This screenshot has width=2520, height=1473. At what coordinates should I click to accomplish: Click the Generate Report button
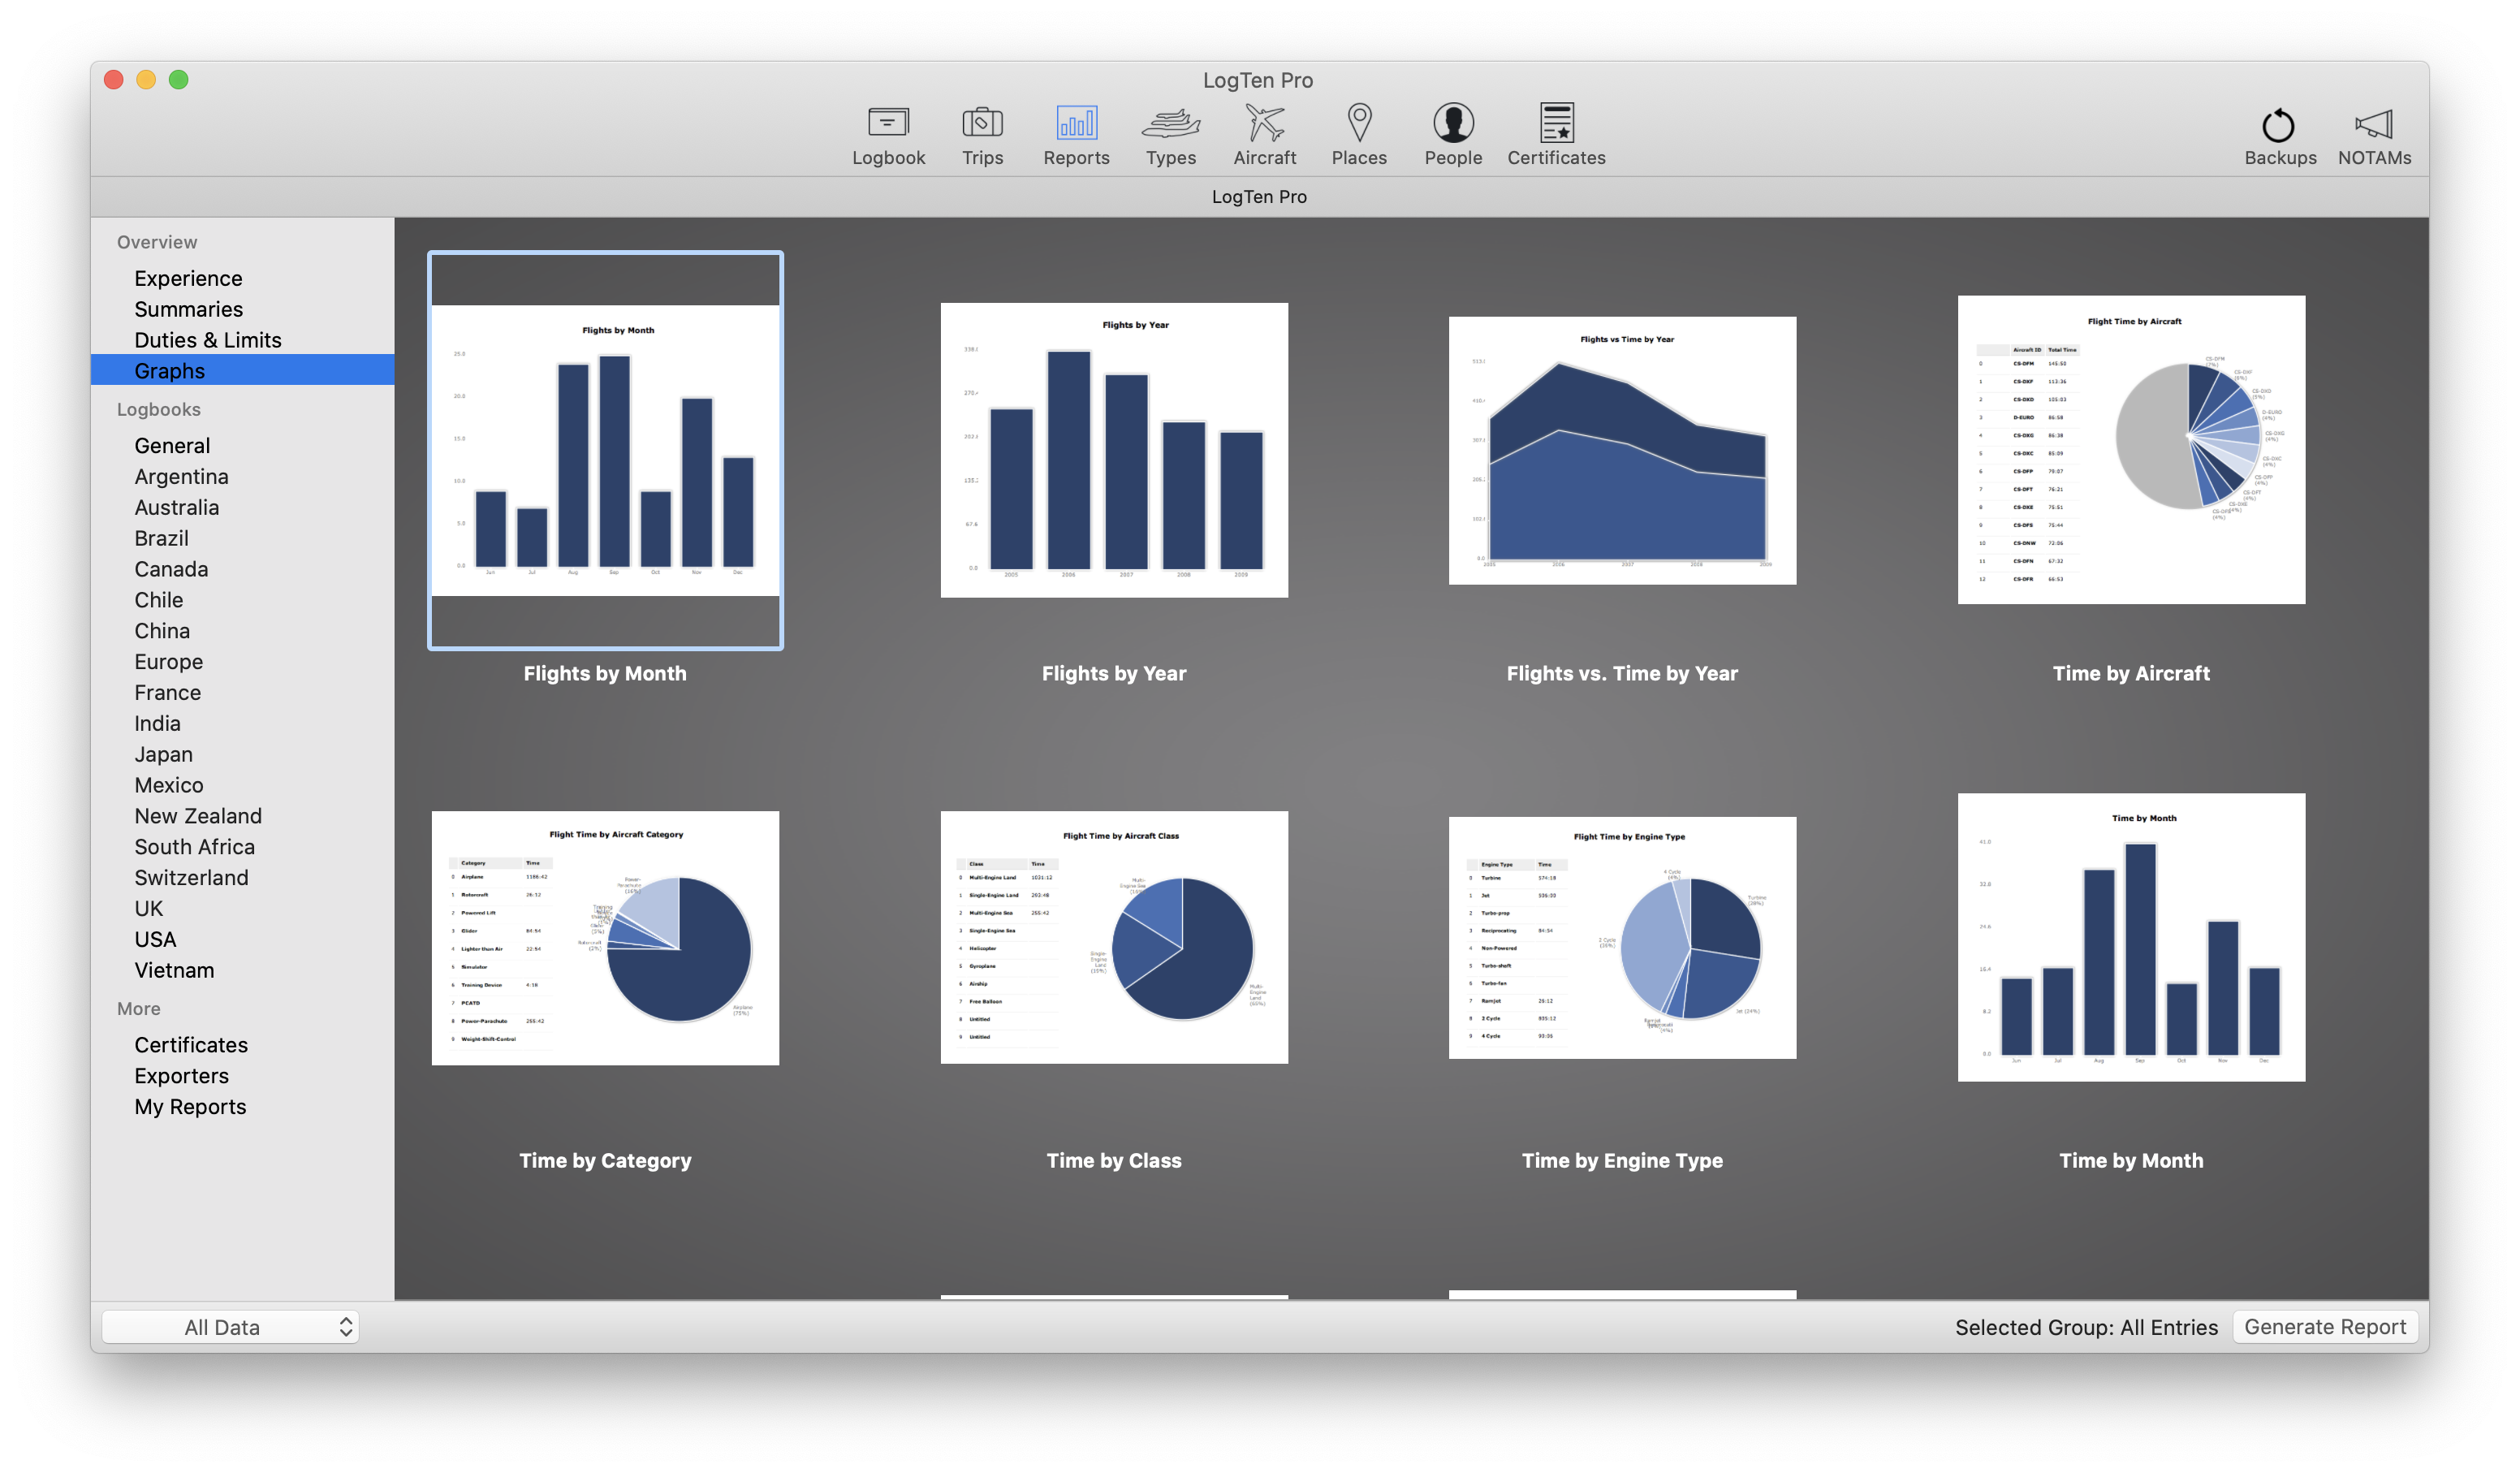(x=2325, y=1327)
